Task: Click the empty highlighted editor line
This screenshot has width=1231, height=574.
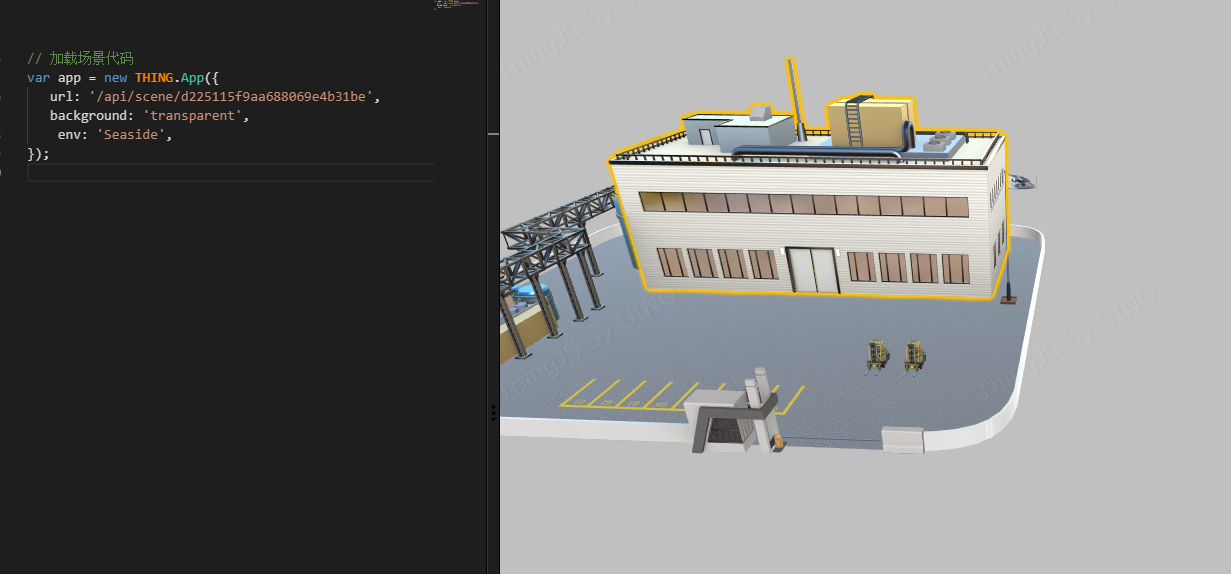Action: (231, 173)
